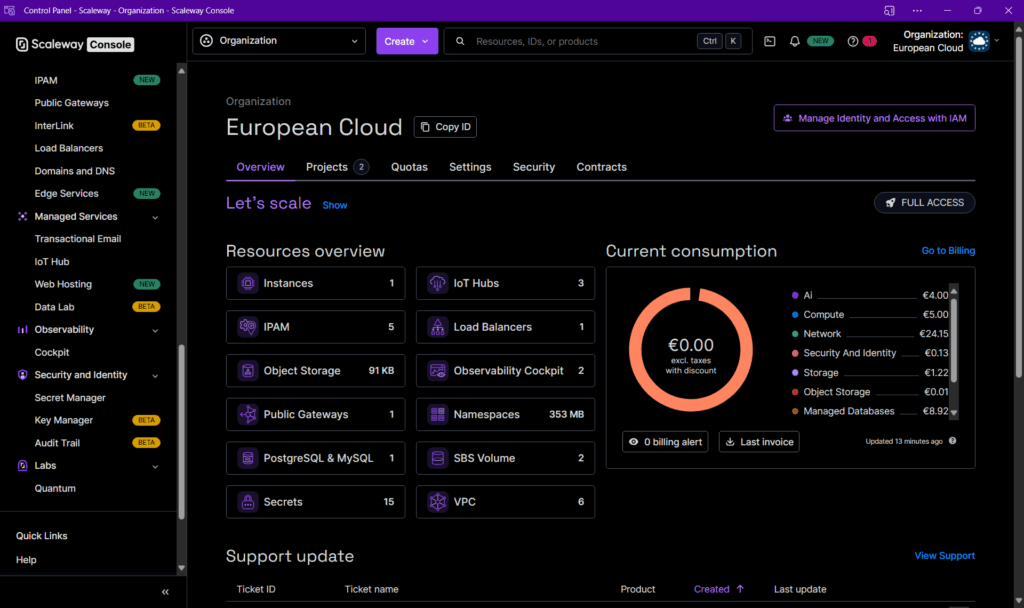This screenshot has width=1024, height=608.
Task: Click the SBS Volume card icon
Action: point(438,458)
